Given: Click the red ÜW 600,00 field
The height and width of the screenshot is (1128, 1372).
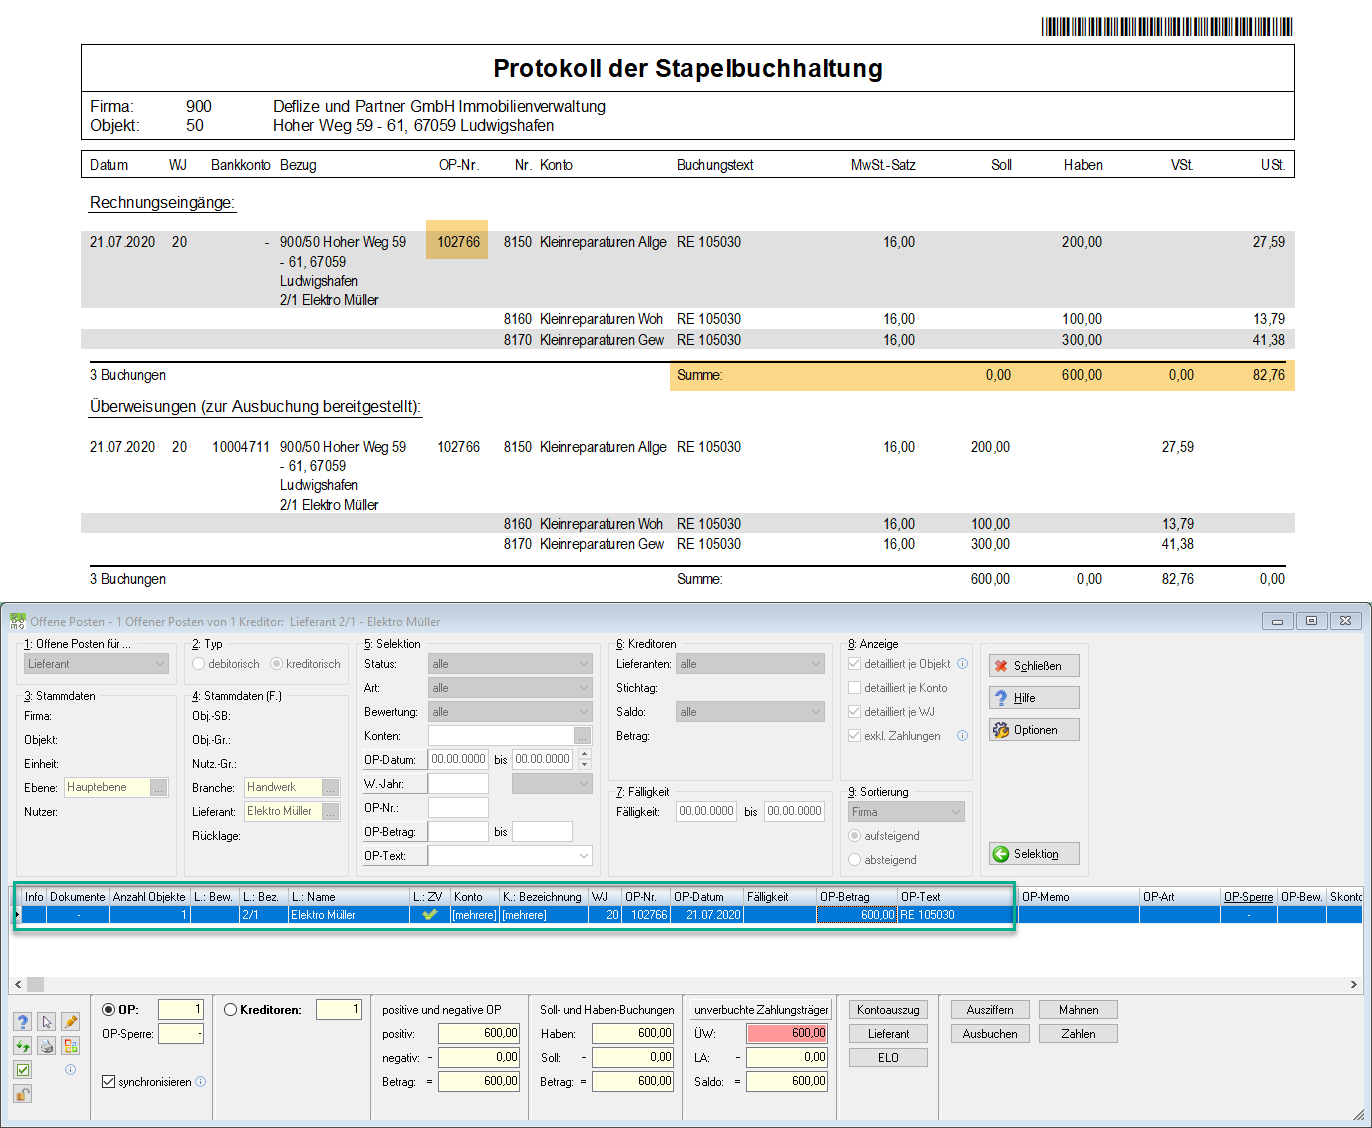Looking at the screenshot, I should (787, 1034).
